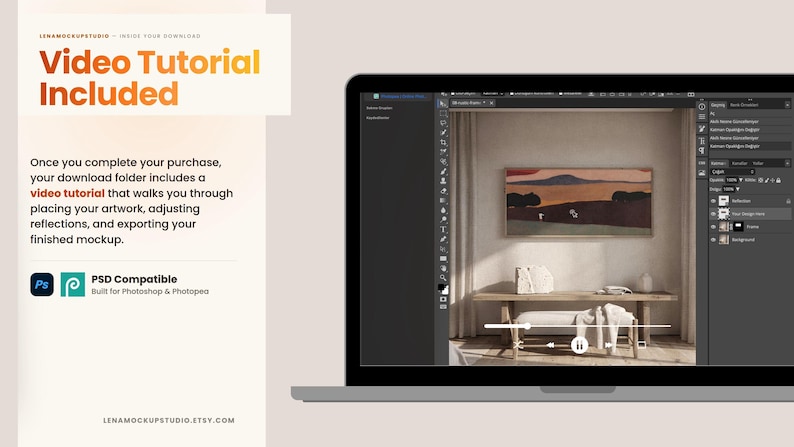
Task: Open the Layers panel menu arrow
Action: coord(787,163)
